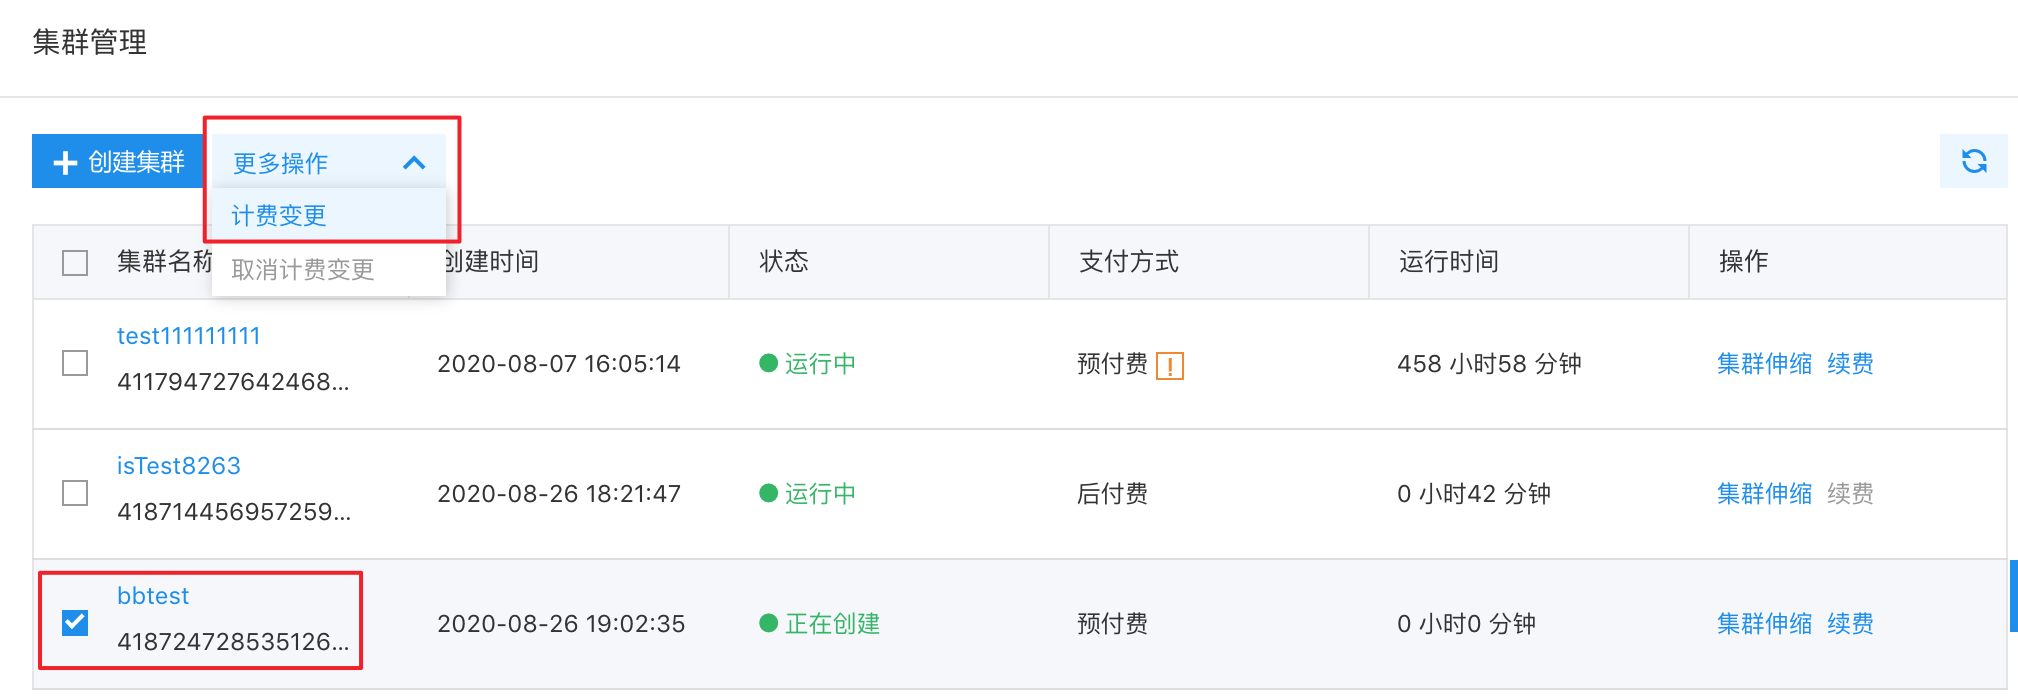Click green status dot for bbtest row

point(768,623)
